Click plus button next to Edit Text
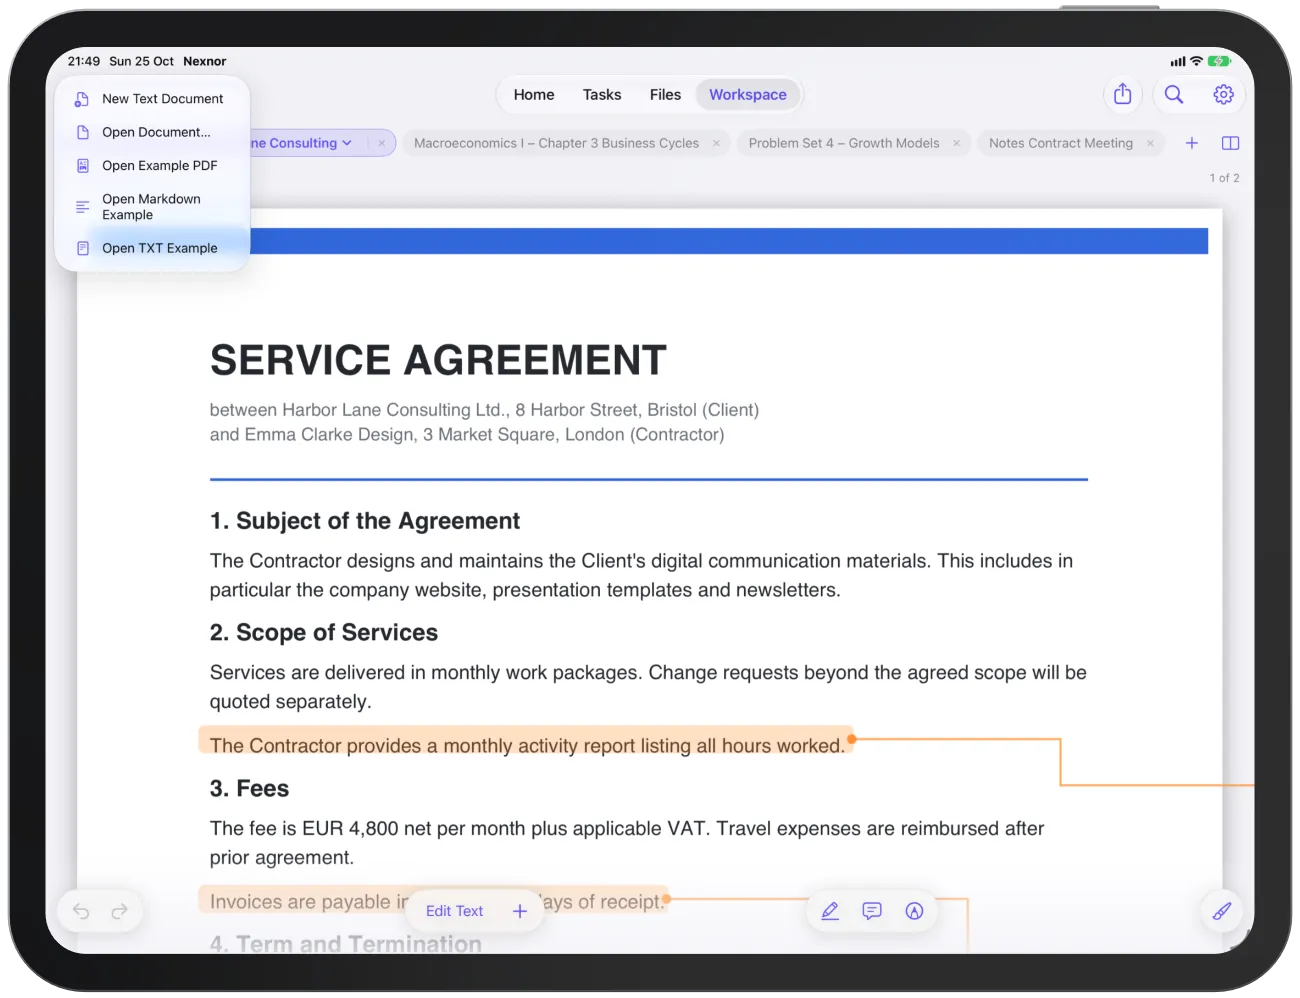Viewport: 1300px width, 998px height. pyautogui.click(x=520, y=911)
